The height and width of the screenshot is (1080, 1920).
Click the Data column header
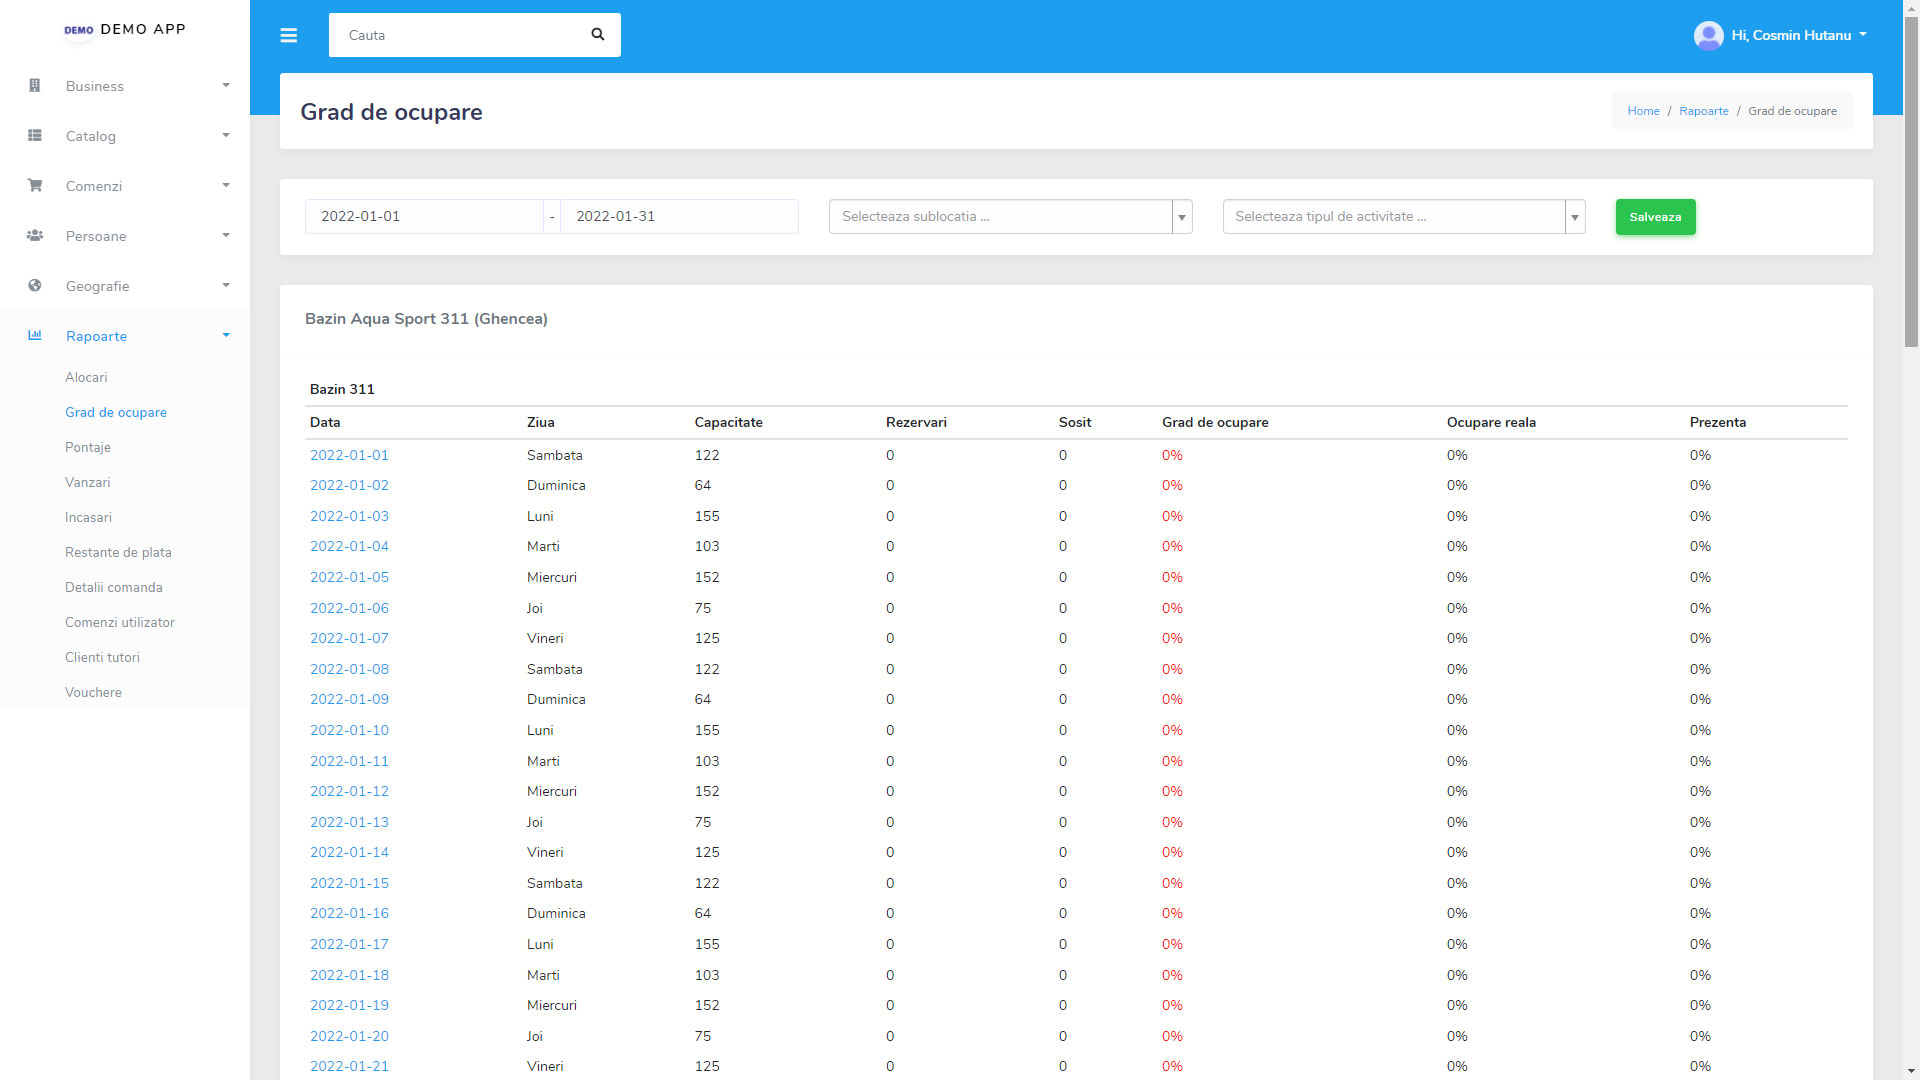click(x=325, y=422)
